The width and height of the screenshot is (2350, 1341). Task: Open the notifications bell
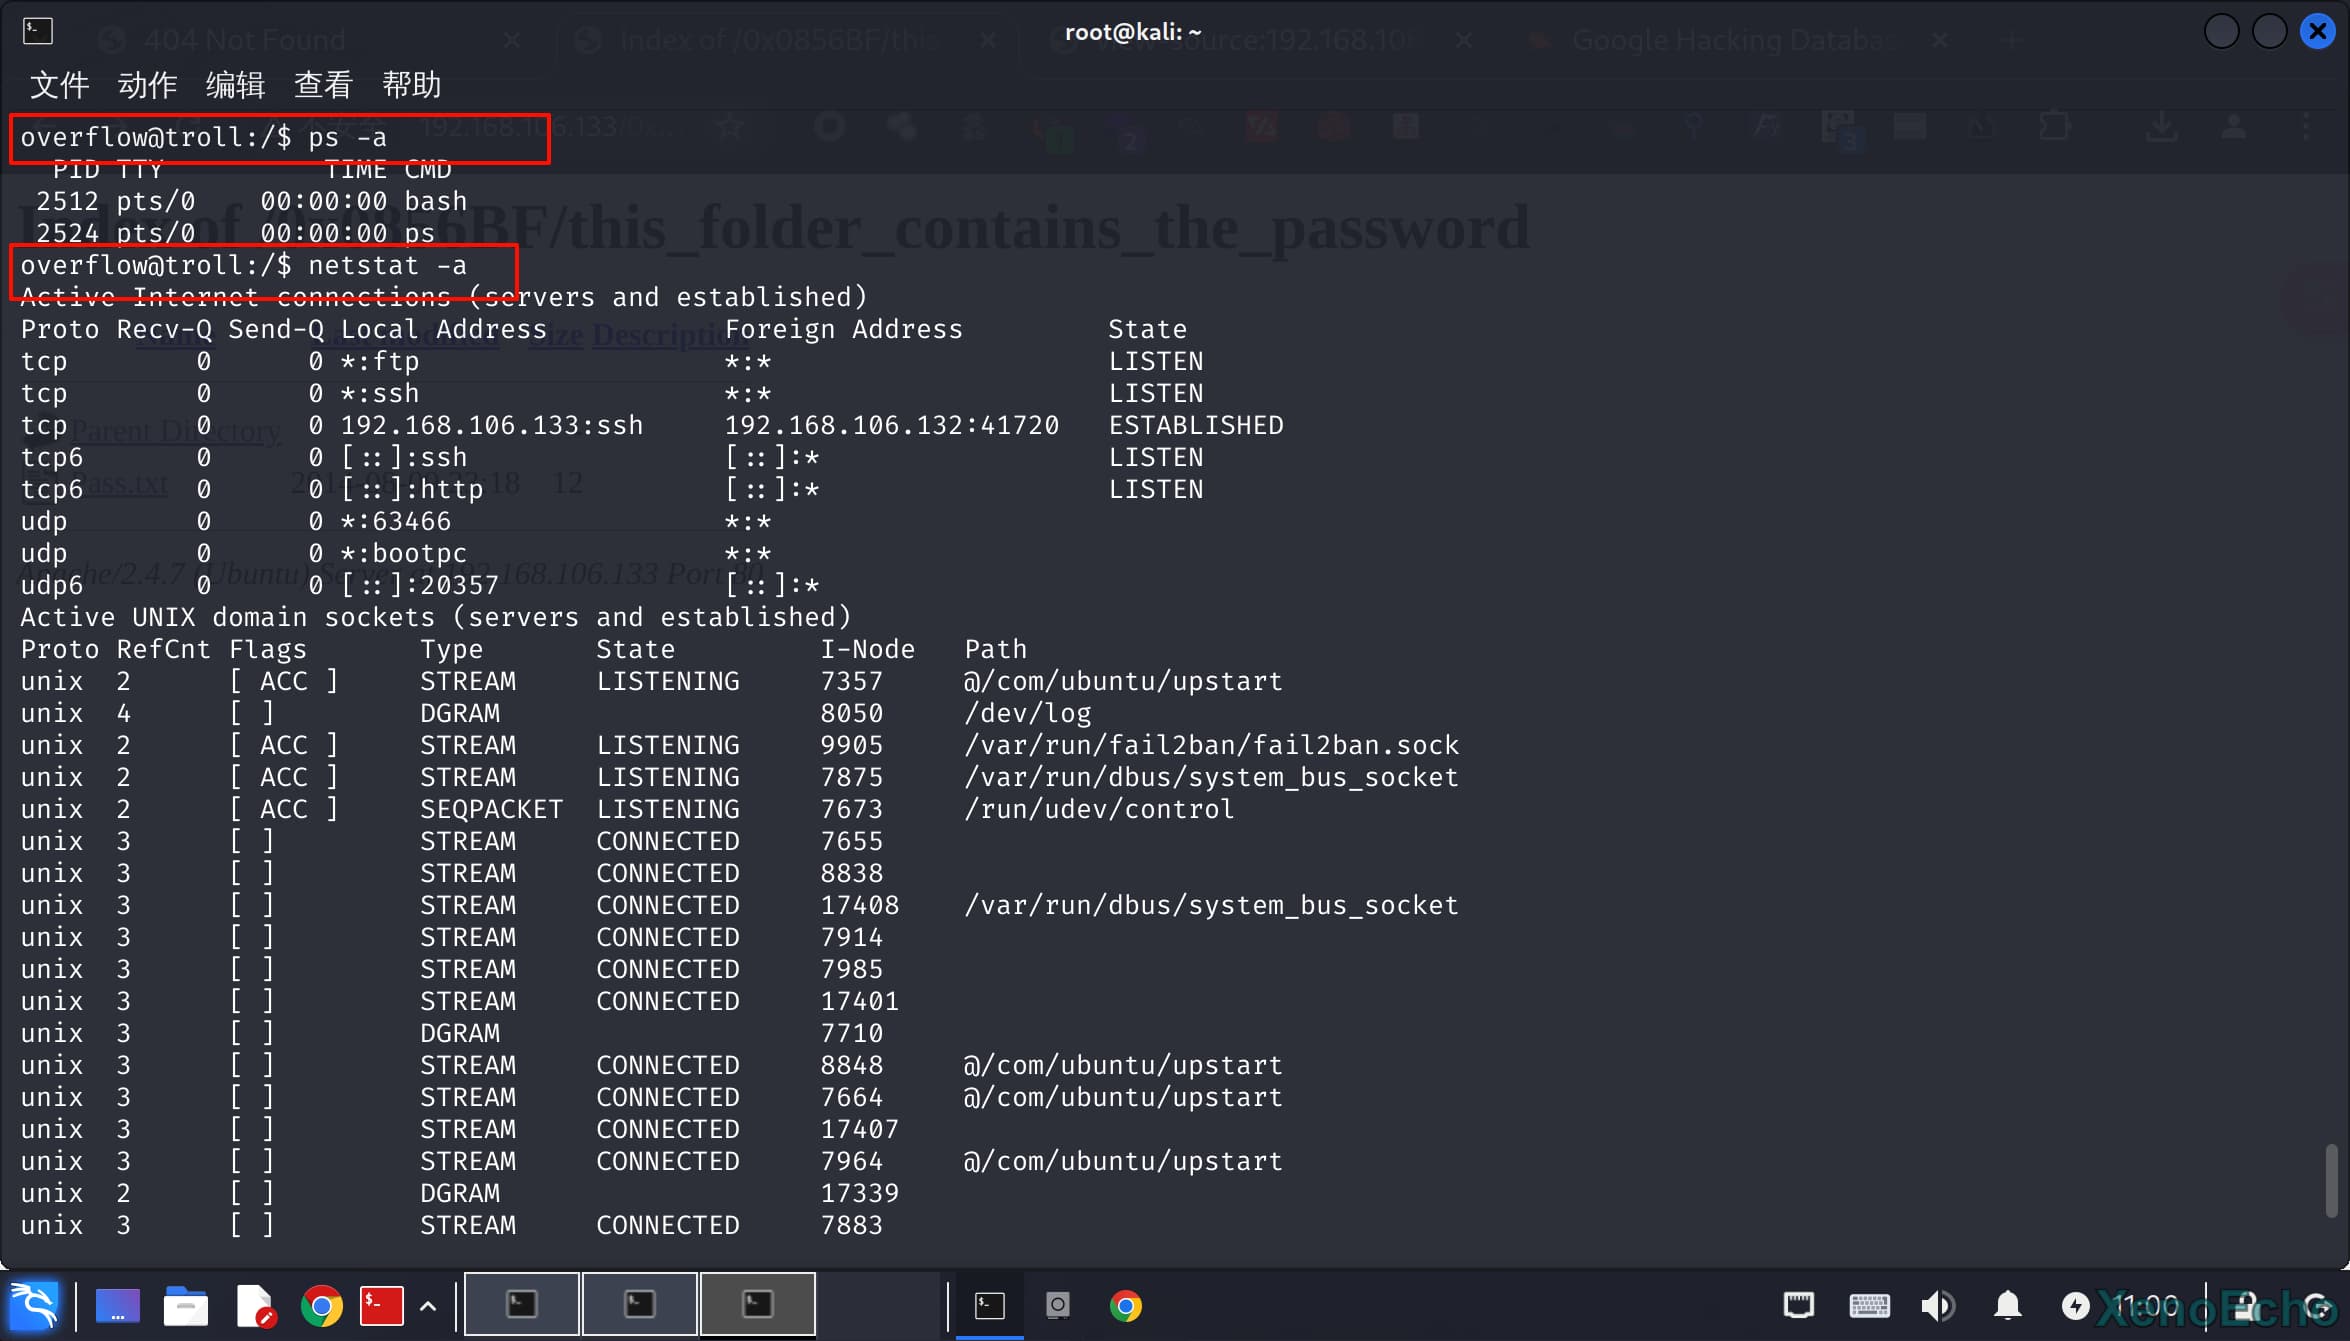coord(2007,1305)
